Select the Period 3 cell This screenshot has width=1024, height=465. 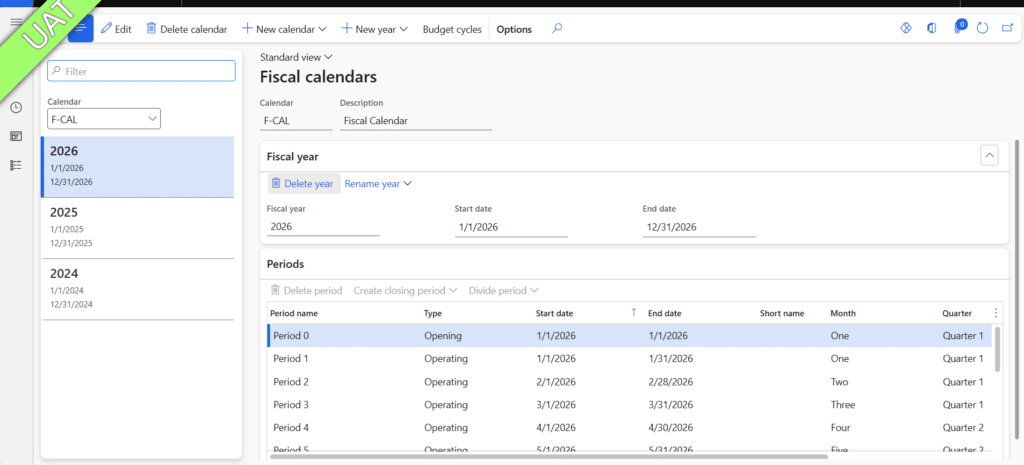pos(291,404)
